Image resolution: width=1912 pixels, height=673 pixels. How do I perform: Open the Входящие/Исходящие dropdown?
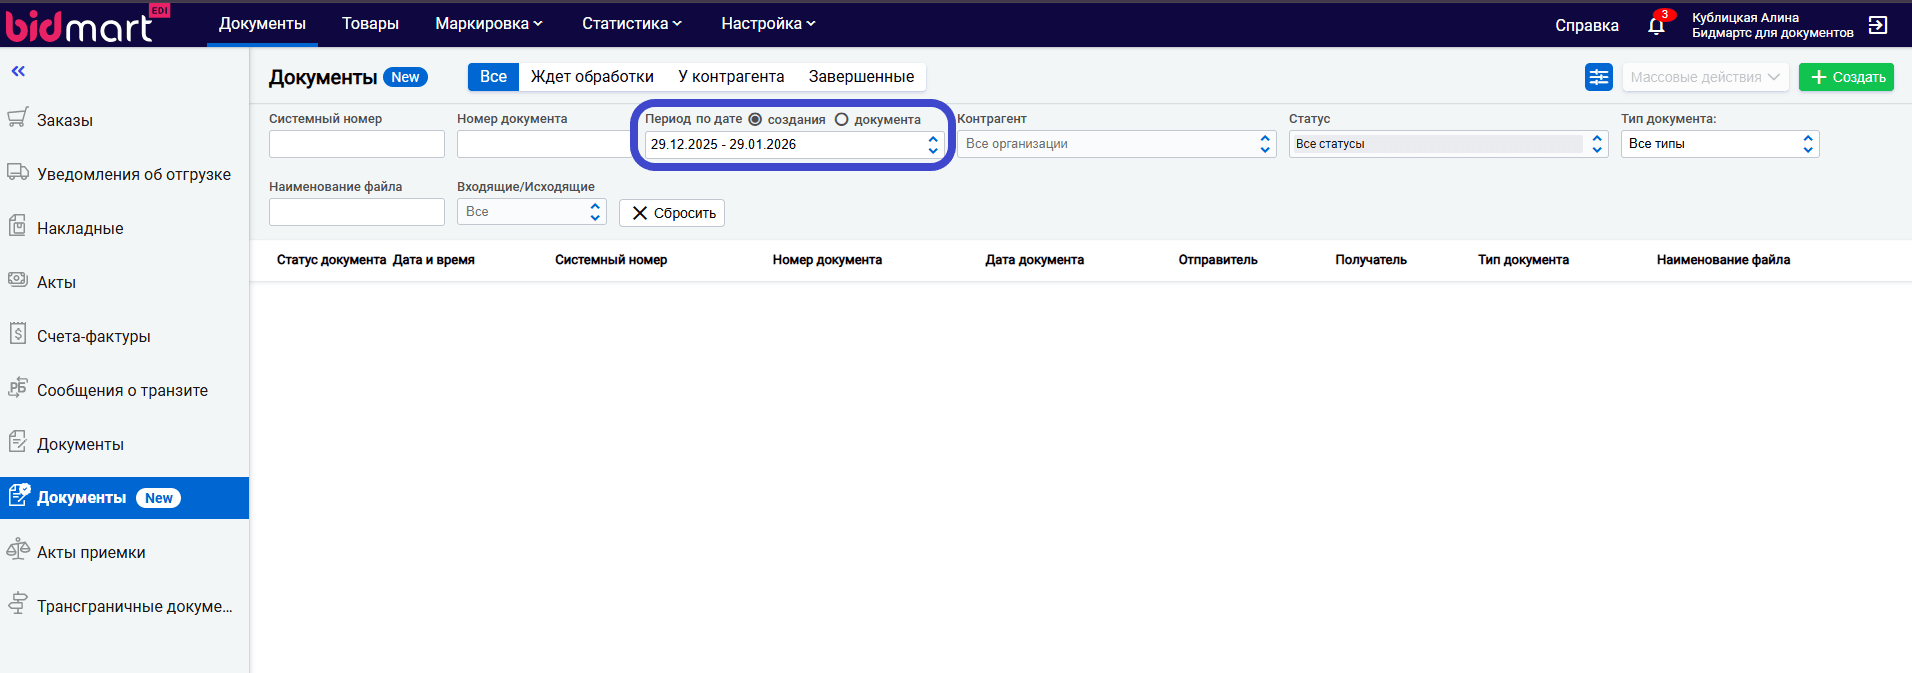coord(532,212)
